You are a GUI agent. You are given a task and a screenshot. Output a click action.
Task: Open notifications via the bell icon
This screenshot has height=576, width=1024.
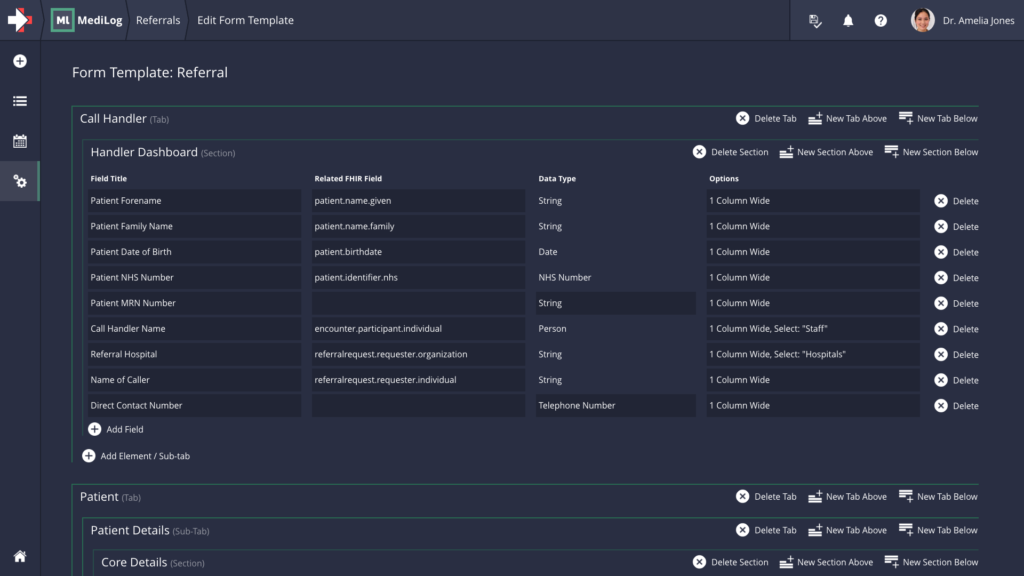coord(847,19)
